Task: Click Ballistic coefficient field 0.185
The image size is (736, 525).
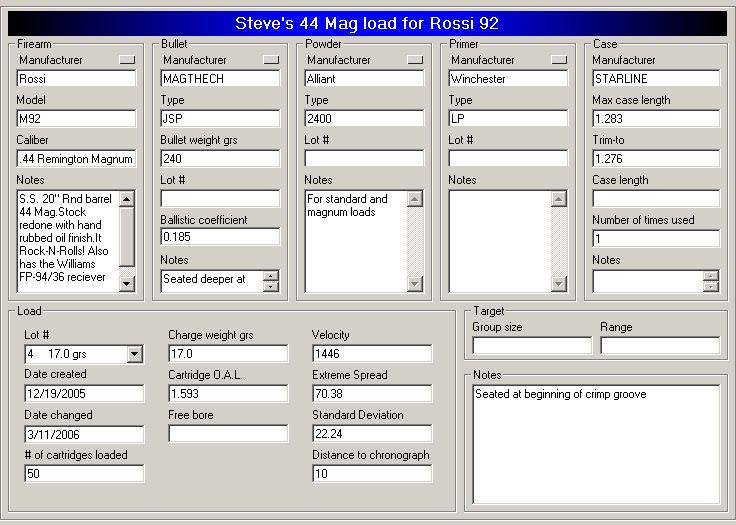Action: [x=220, y=237]
